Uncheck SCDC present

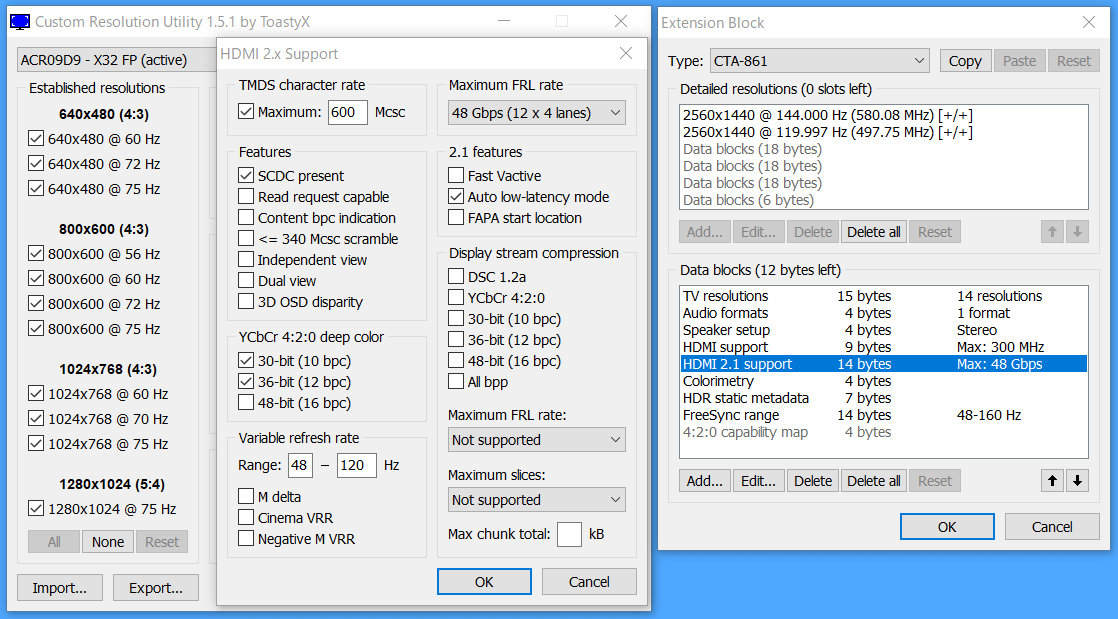246,175
